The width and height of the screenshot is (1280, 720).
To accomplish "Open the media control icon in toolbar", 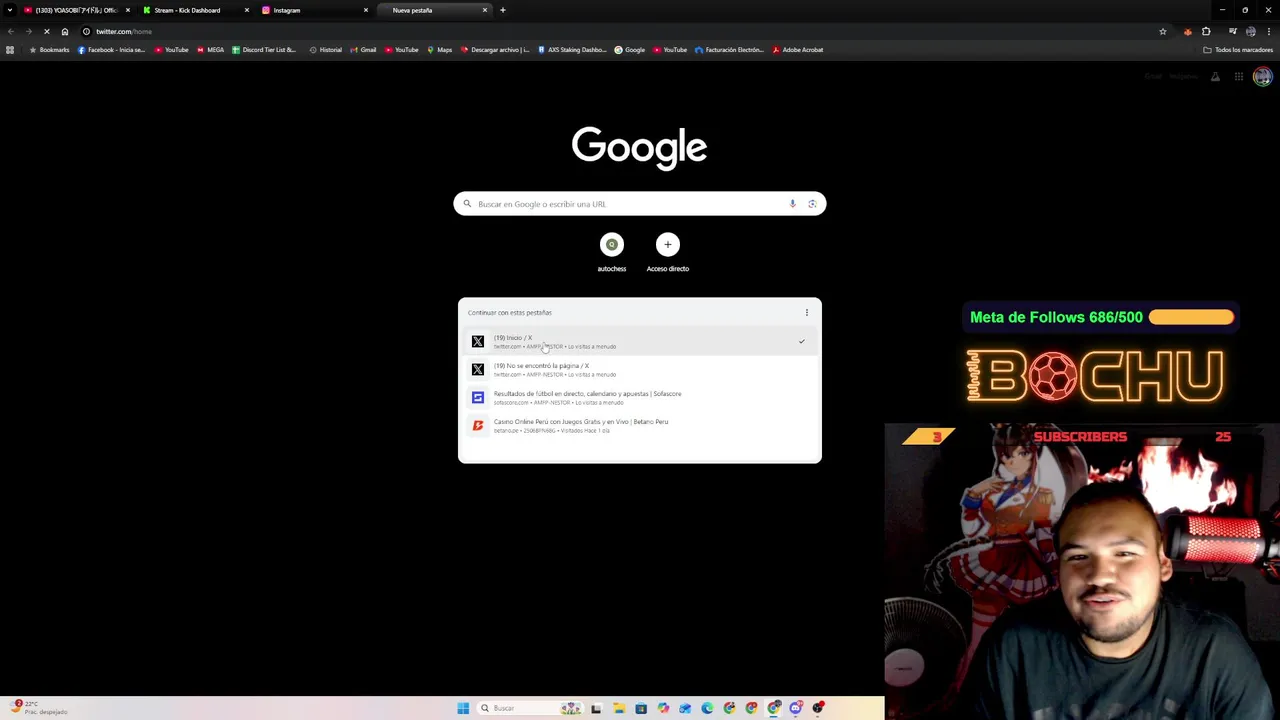I will (x=1232, y=31).
